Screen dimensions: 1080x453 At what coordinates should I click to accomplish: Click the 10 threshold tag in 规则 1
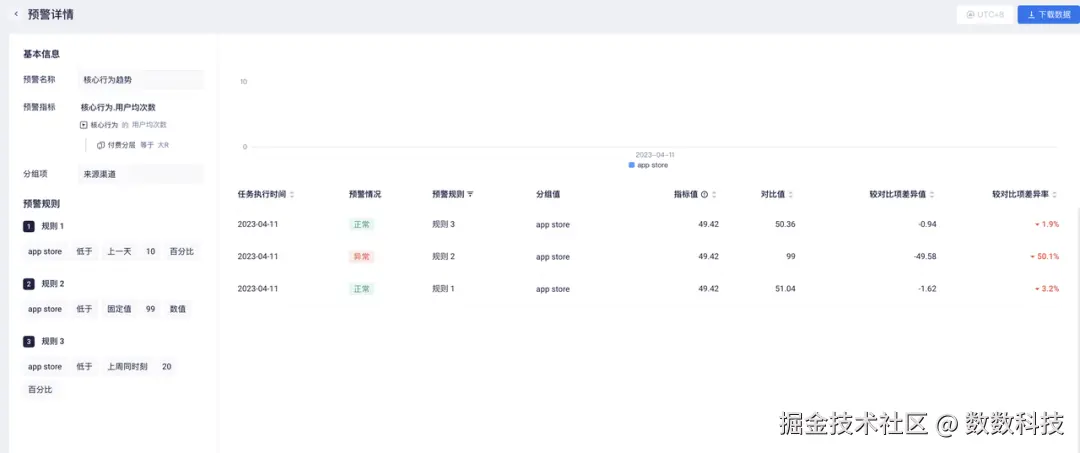[x=150, y=252]
